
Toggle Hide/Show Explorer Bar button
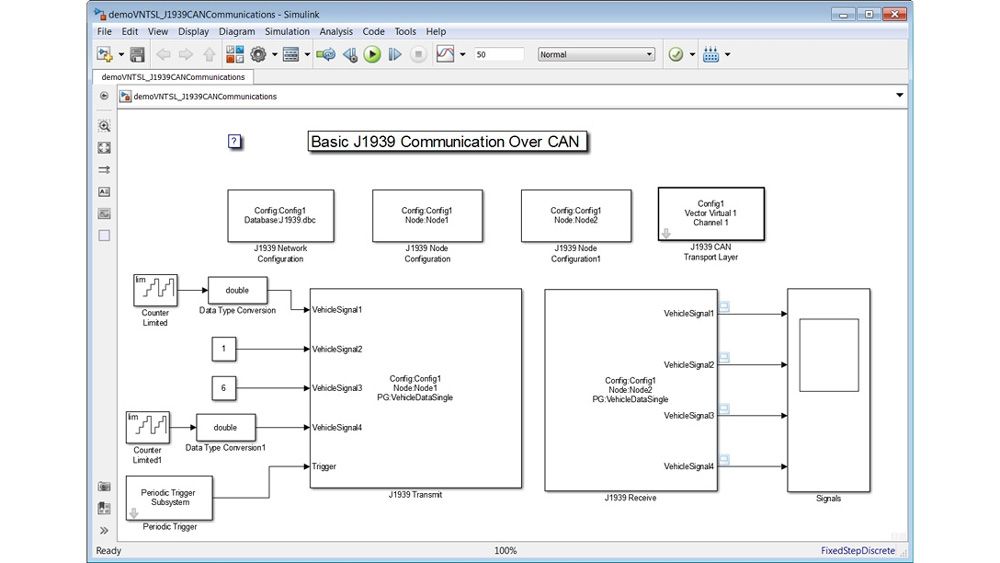(104, 97)
